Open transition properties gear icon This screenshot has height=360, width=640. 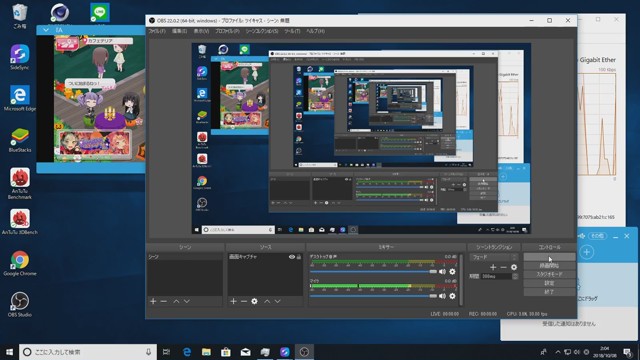[x=514, y=267]
